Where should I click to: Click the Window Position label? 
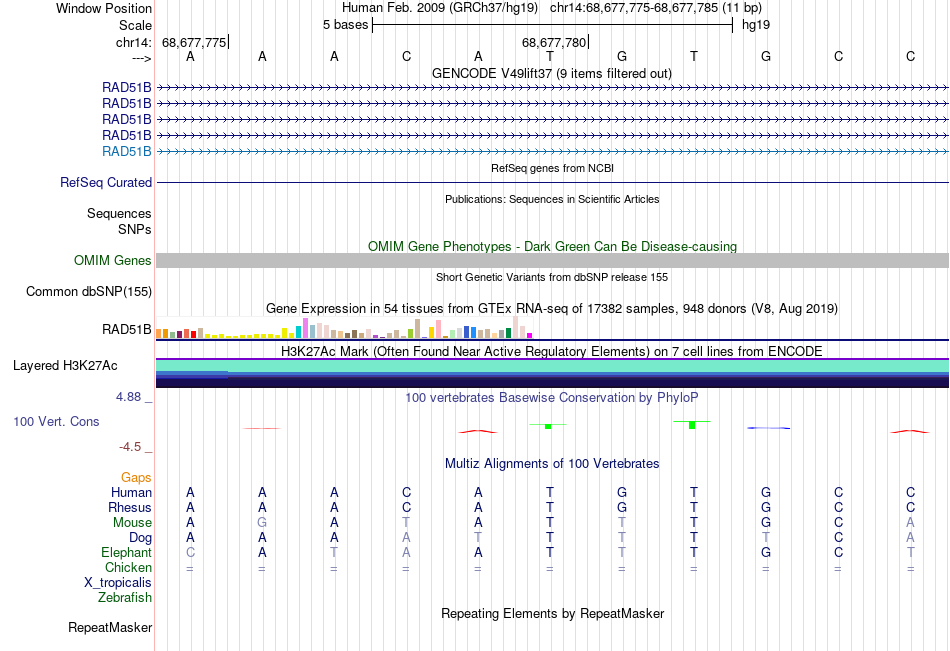pos(104,8)
